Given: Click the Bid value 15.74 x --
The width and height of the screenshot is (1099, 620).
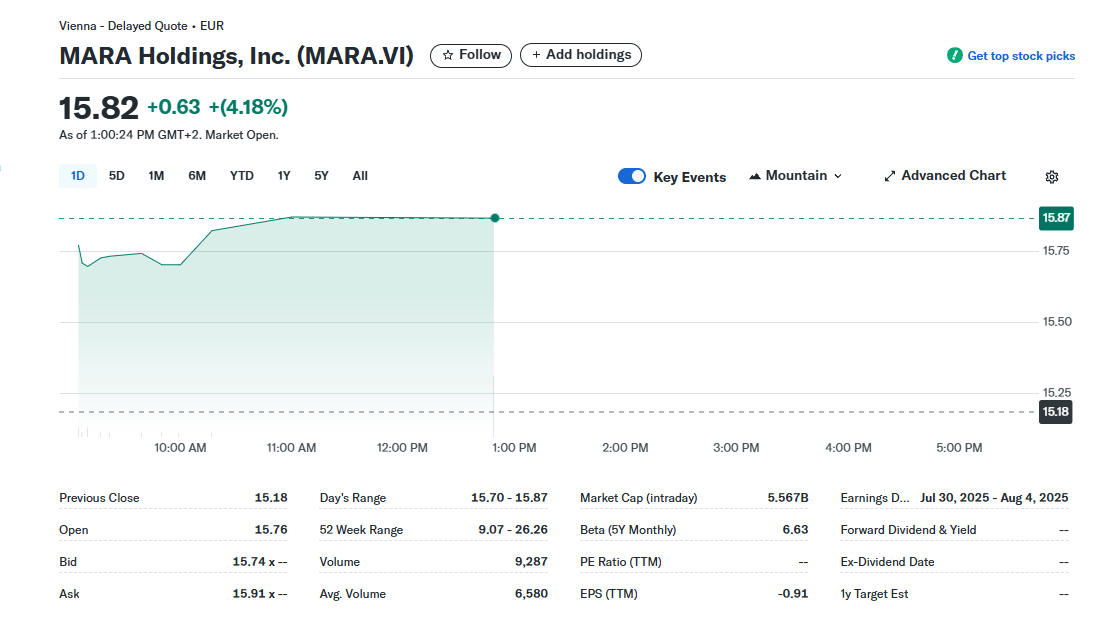Looking at the screenshot, I should [260, 562].
